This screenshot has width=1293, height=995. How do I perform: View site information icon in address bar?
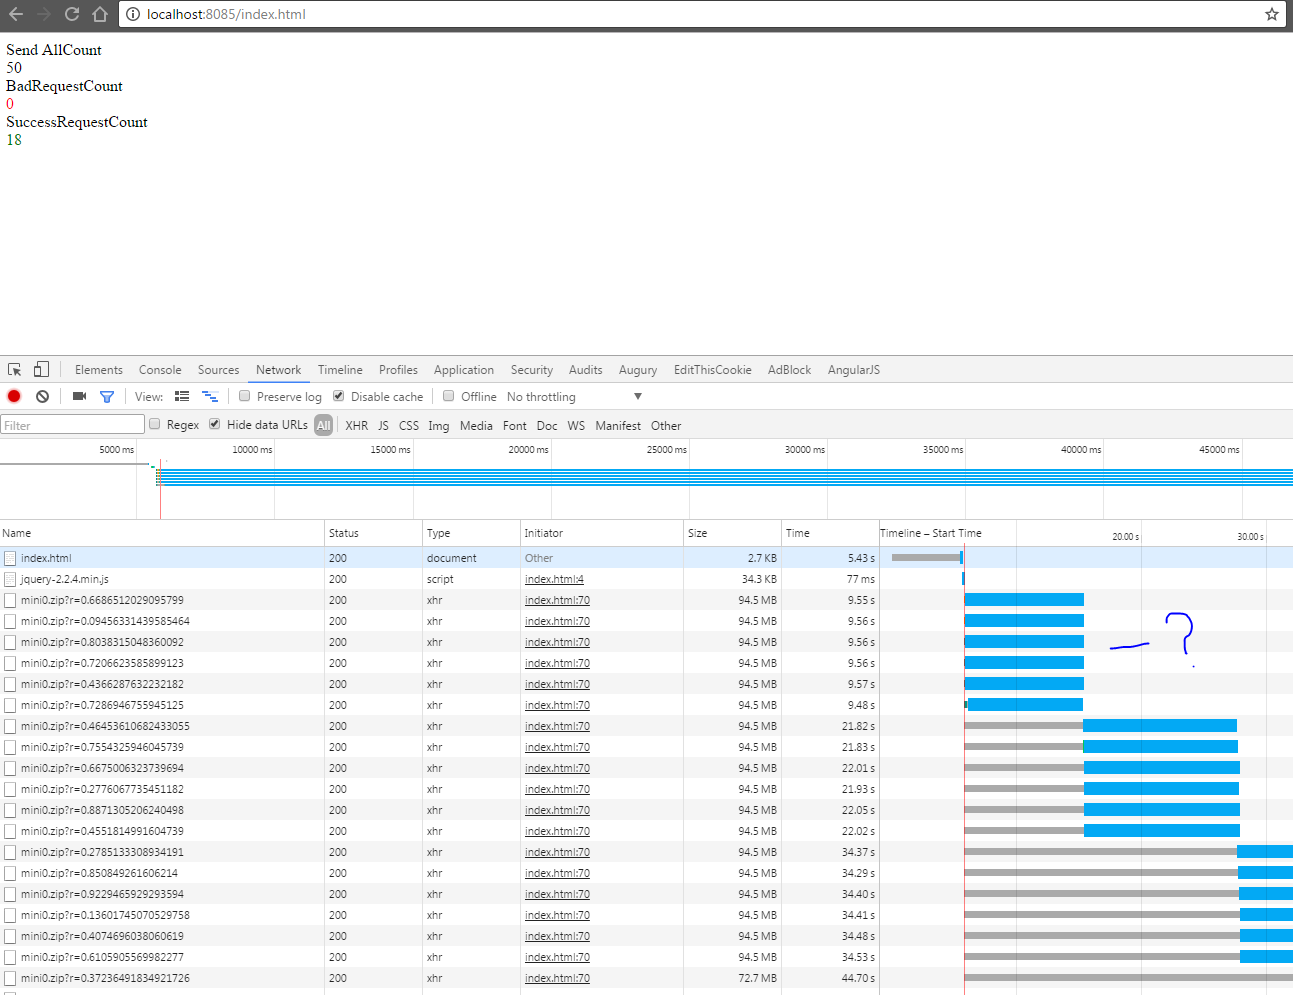point(133,14)
